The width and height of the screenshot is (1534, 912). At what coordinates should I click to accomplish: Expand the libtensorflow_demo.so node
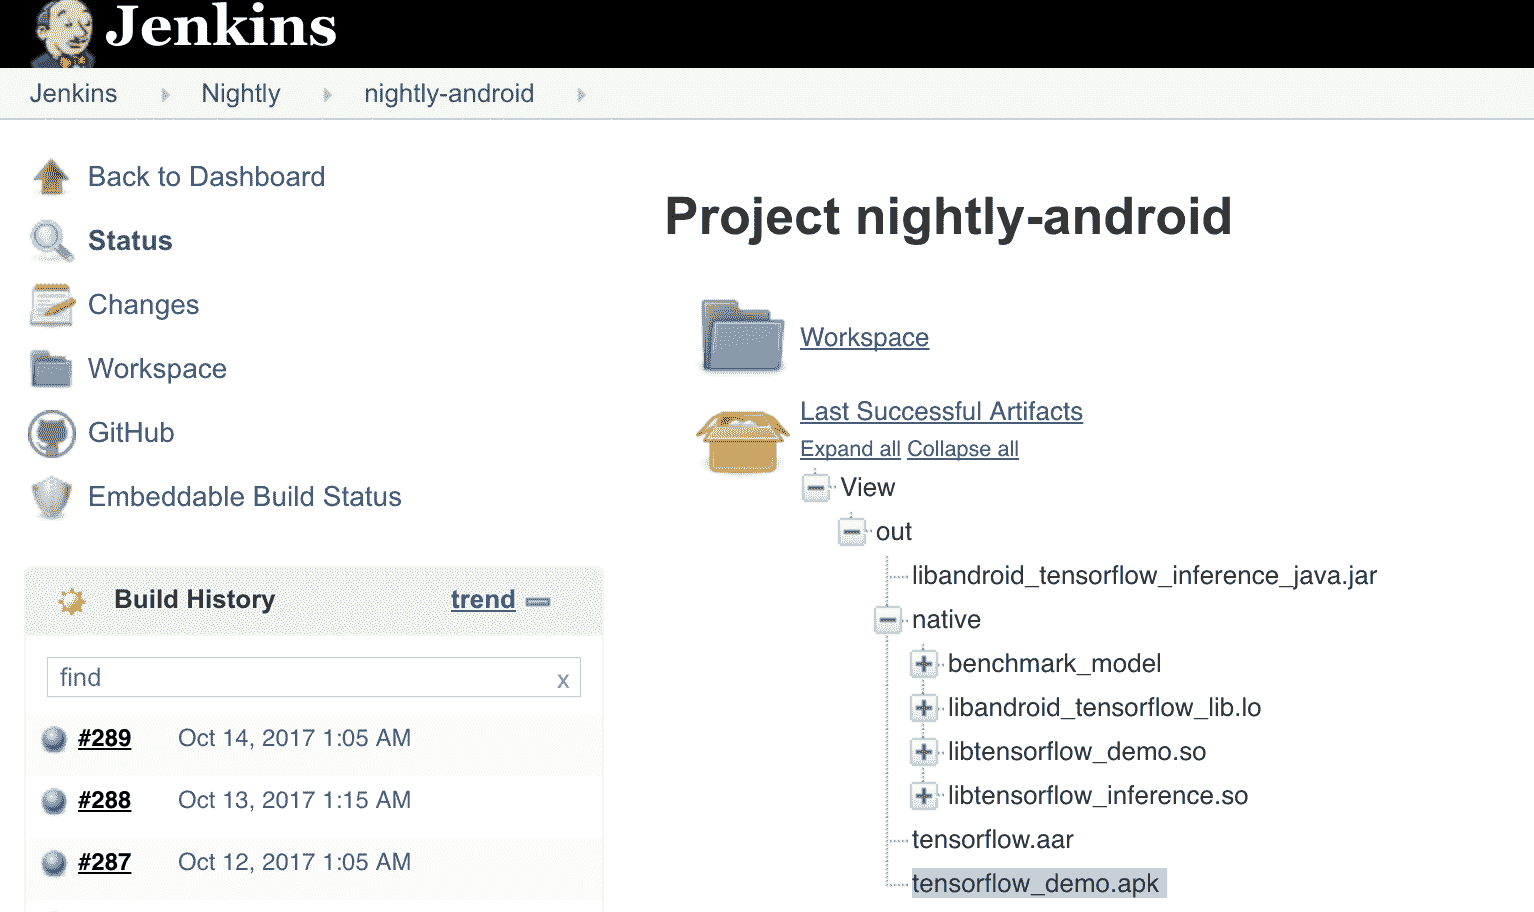924,752
